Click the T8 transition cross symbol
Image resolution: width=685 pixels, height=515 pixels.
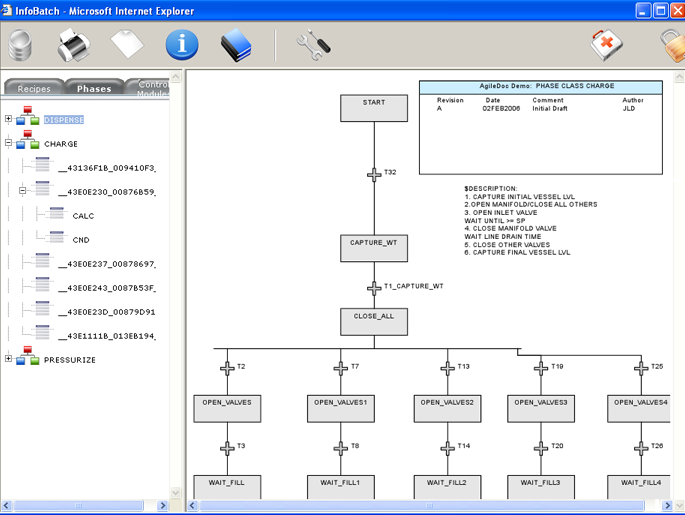341,448
